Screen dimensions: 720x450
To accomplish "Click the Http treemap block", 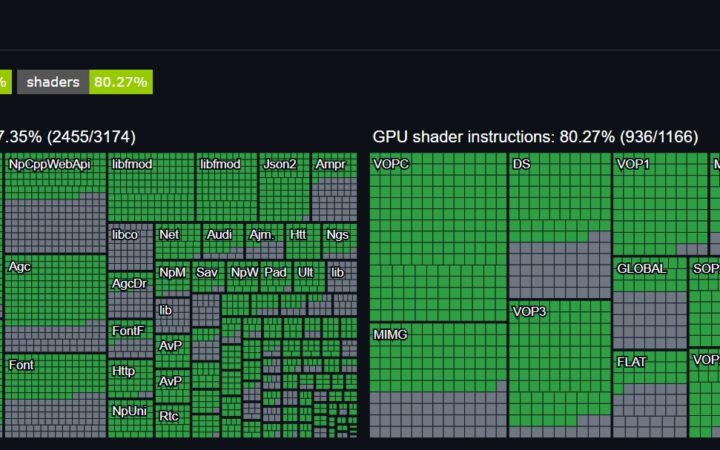I will pos(130,378).
